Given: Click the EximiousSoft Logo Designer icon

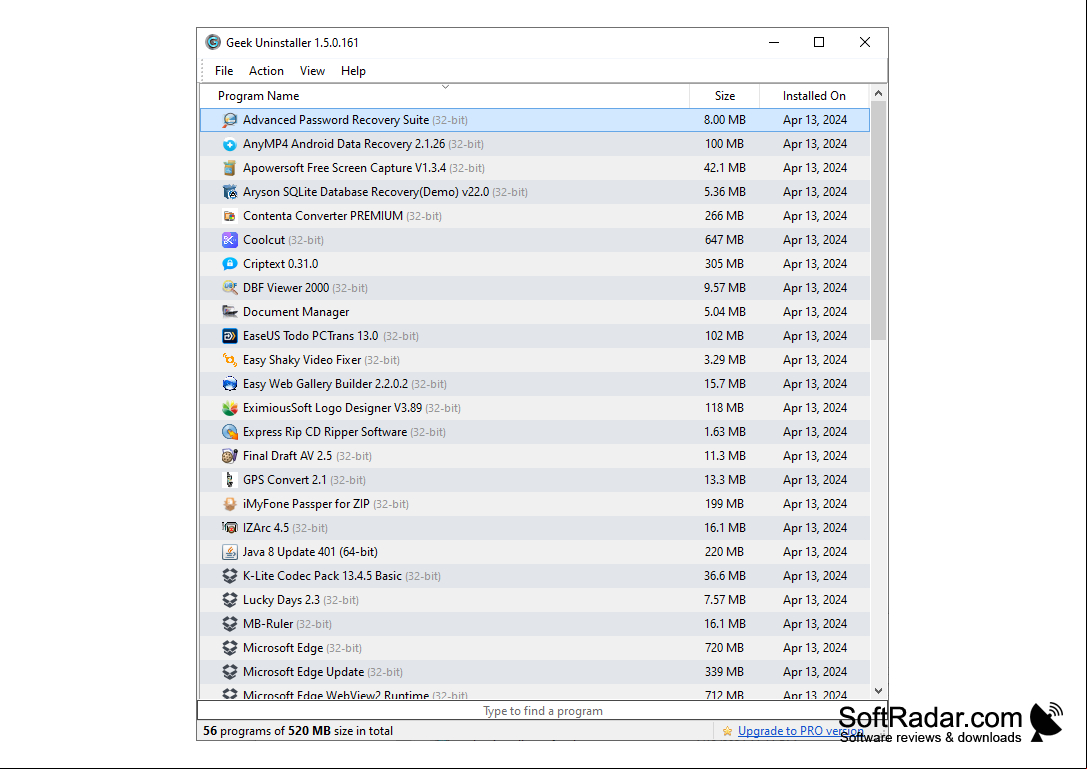Looking at the screenshot, I should click(229, 408).
